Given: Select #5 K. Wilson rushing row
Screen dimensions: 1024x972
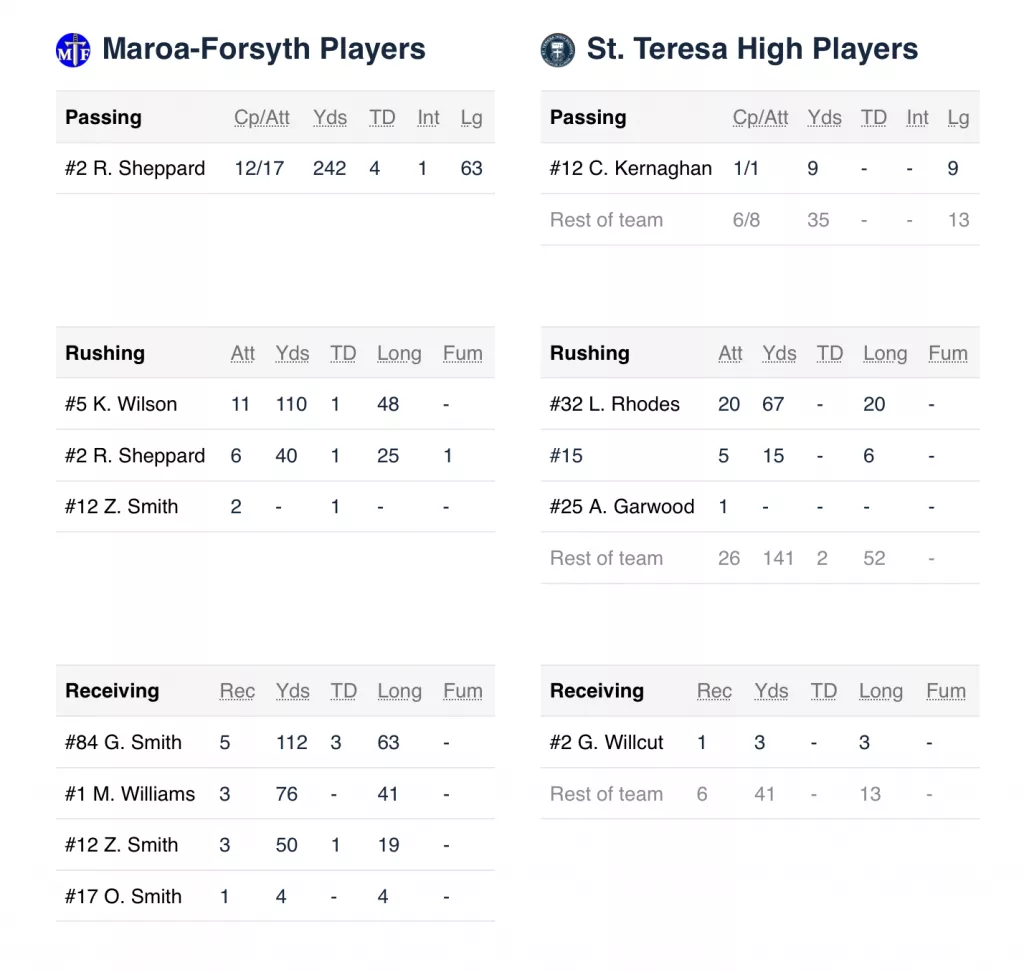Looking at the screenshot, I should pos(275,404).
